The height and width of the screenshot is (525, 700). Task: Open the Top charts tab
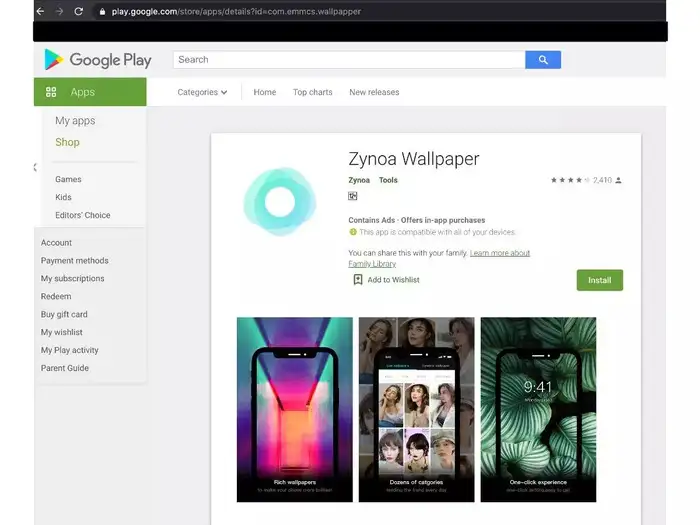pos(312,92)
